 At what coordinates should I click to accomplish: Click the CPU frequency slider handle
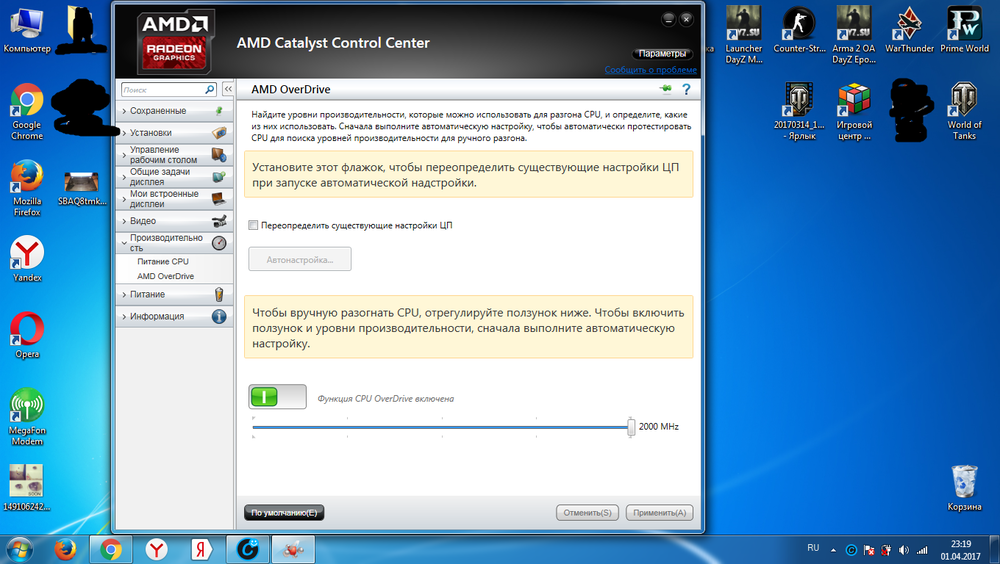[x=631, y=427]
